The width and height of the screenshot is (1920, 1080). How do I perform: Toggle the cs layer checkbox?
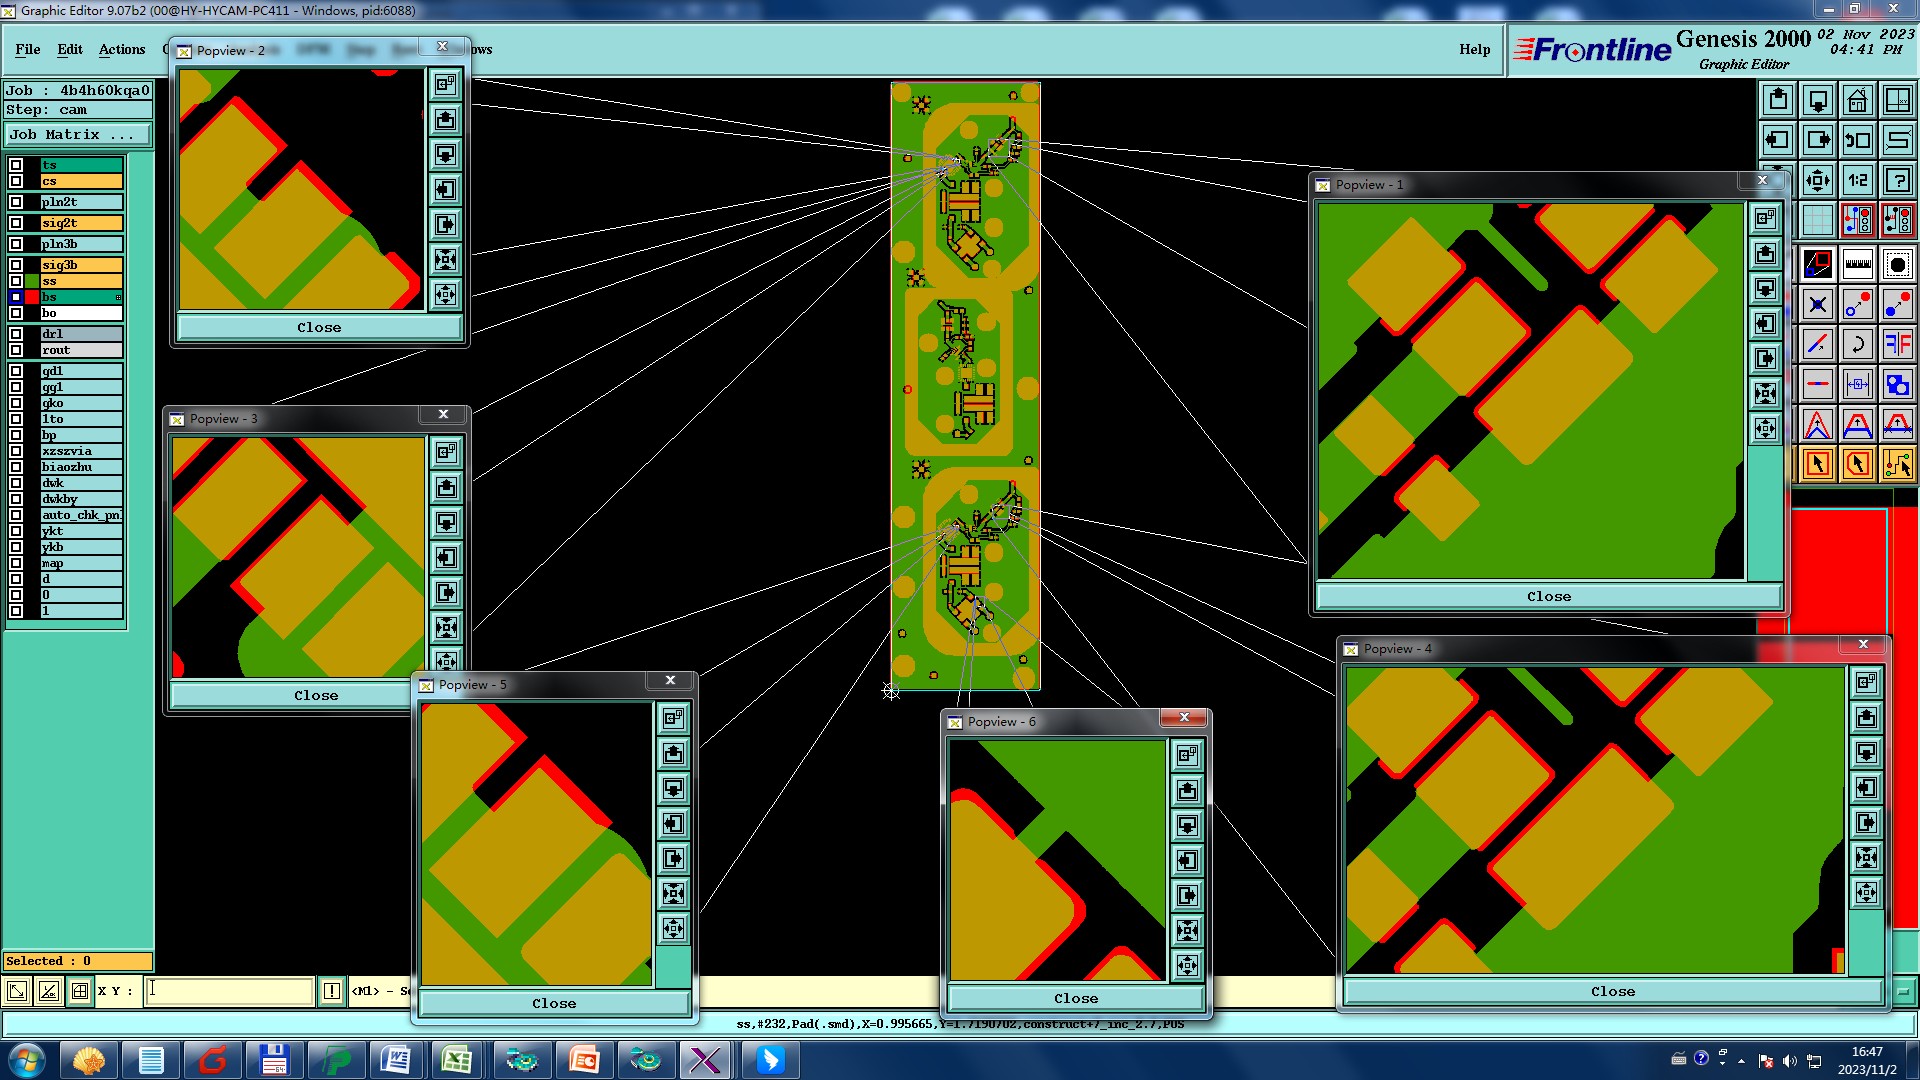pyautogui.click(x=16, y=181)
